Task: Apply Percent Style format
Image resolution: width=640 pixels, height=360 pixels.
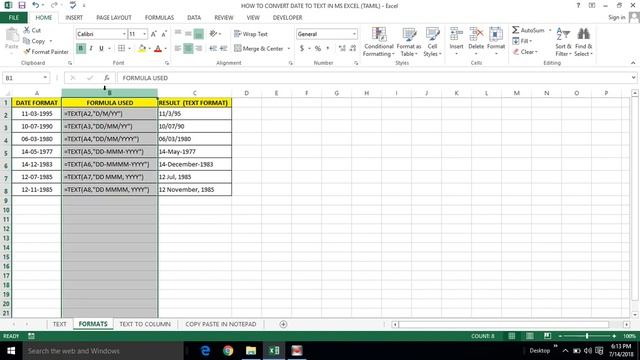Action: [318, 49]
